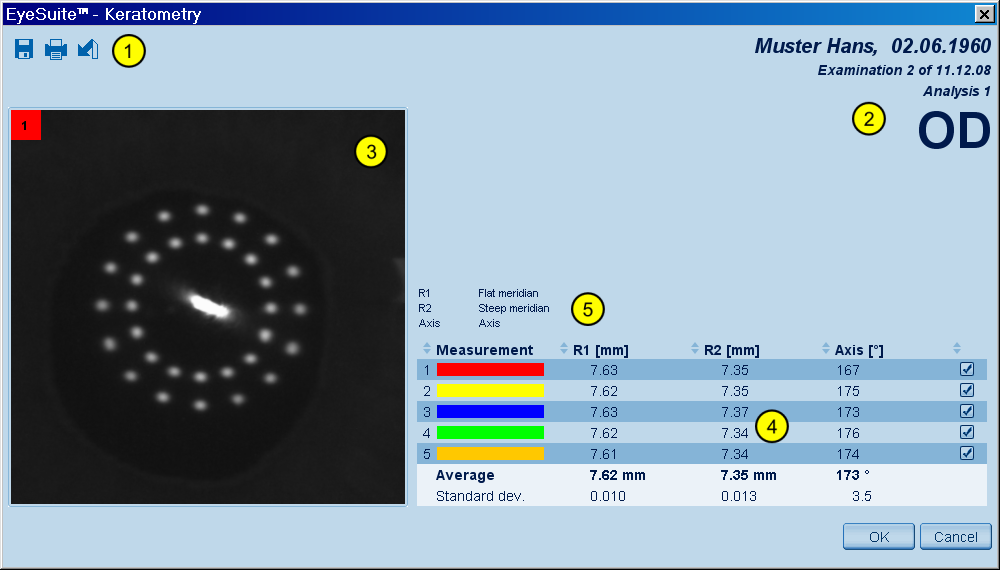Uncheck measurement 1 checkbox
The width and height of the screenshot is (1000, 570).
pos(966,370)
